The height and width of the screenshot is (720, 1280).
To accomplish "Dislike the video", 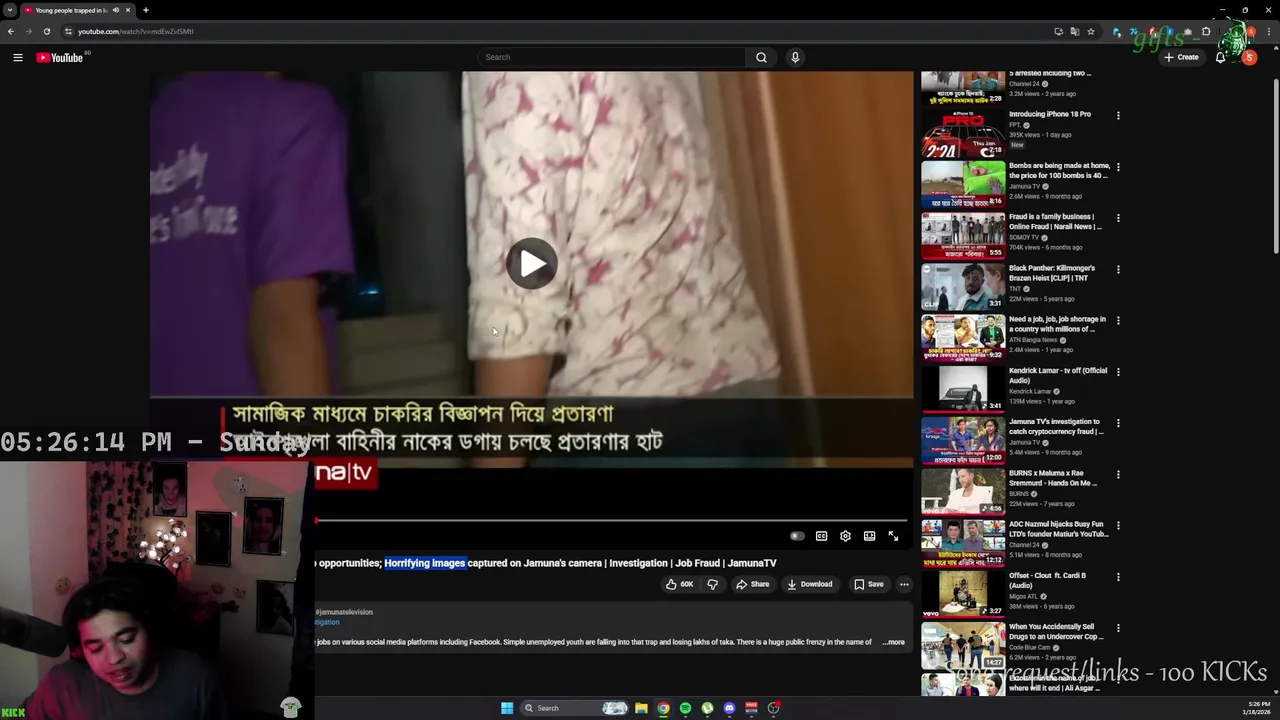I will tap(712, 584).
